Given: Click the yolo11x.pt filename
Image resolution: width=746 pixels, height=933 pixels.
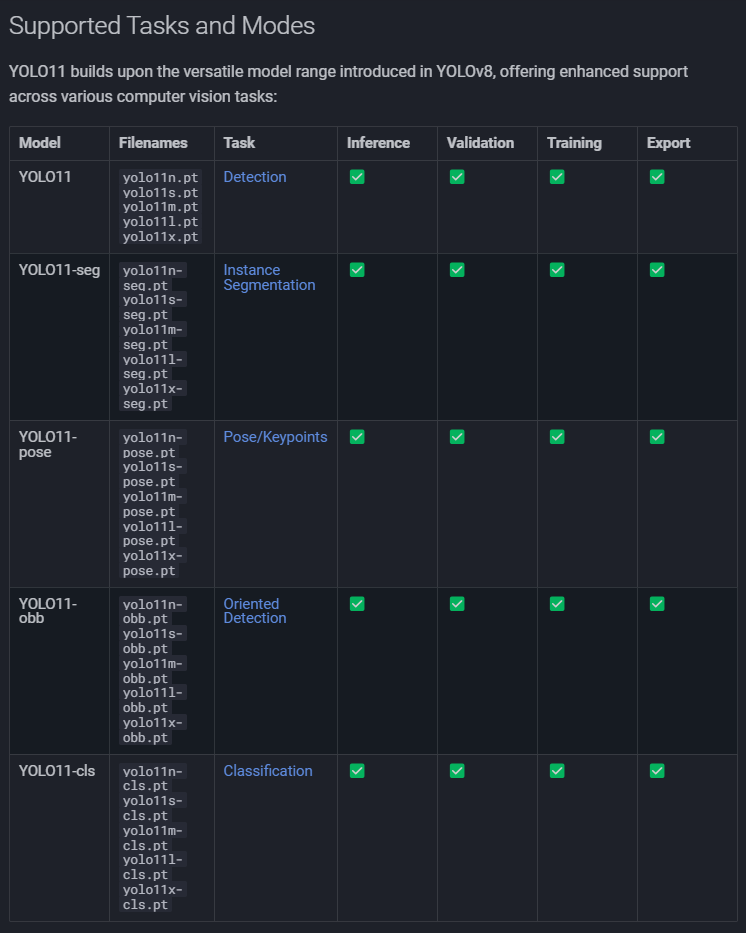Looking at the screenshot, I should coord(160,237).
